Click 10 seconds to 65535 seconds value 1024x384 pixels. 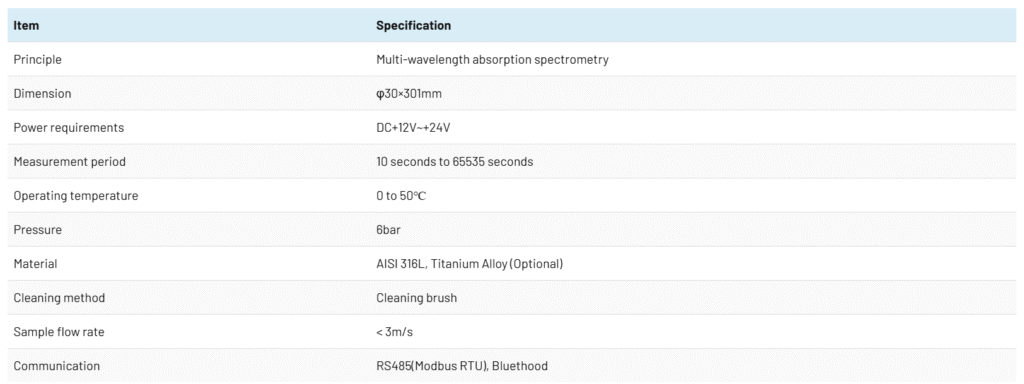click(x=455, y=161)
